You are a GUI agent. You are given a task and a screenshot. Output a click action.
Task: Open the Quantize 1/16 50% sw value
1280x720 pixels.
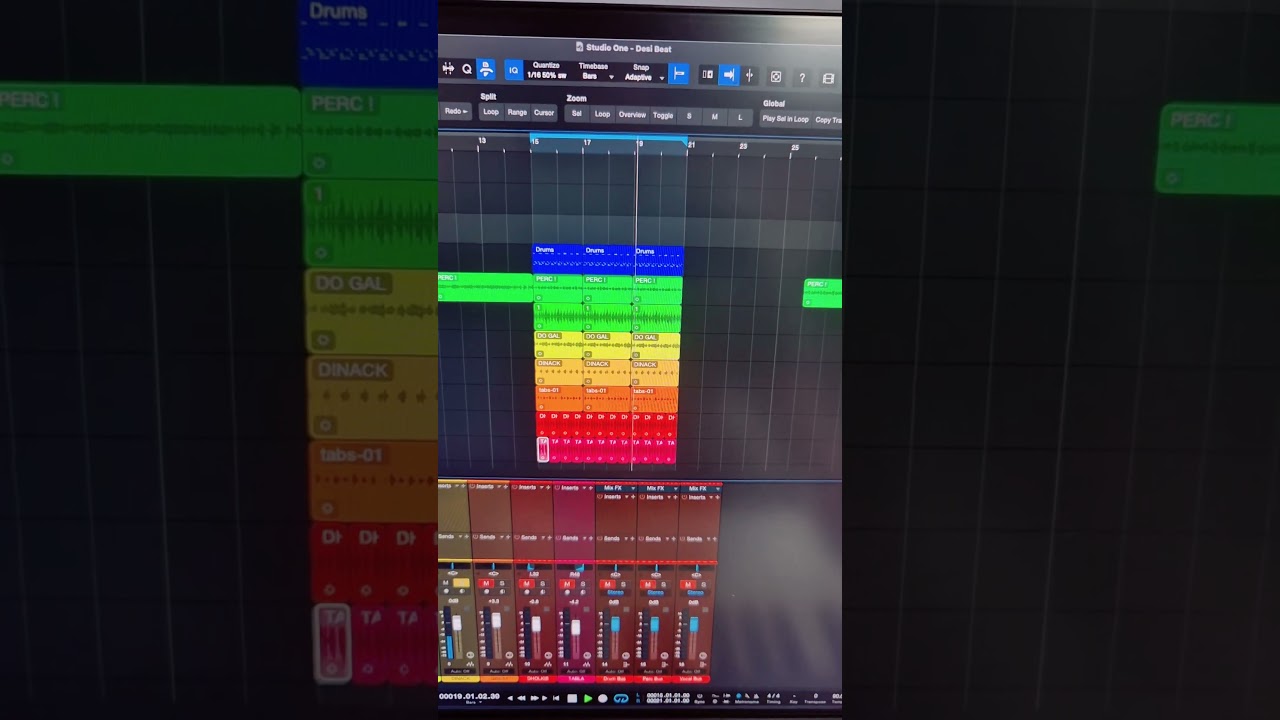coord(547,75)
